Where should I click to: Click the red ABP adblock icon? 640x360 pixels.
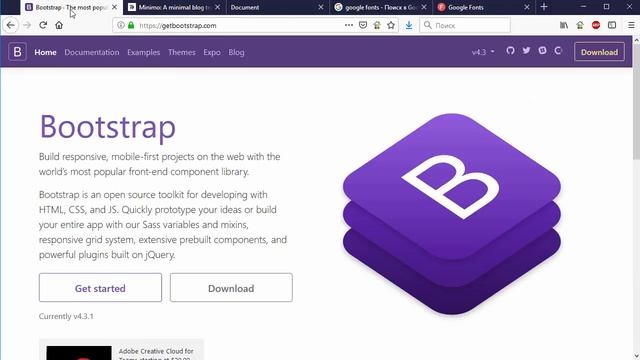[596, 25]
